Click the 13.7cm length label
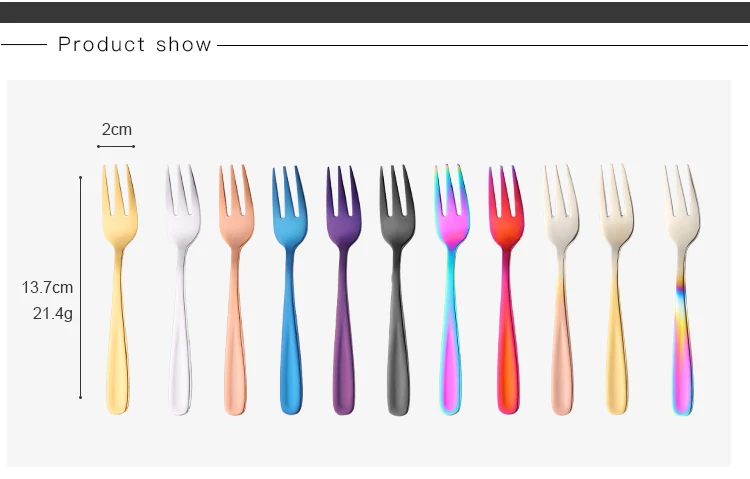 [47, 288]
